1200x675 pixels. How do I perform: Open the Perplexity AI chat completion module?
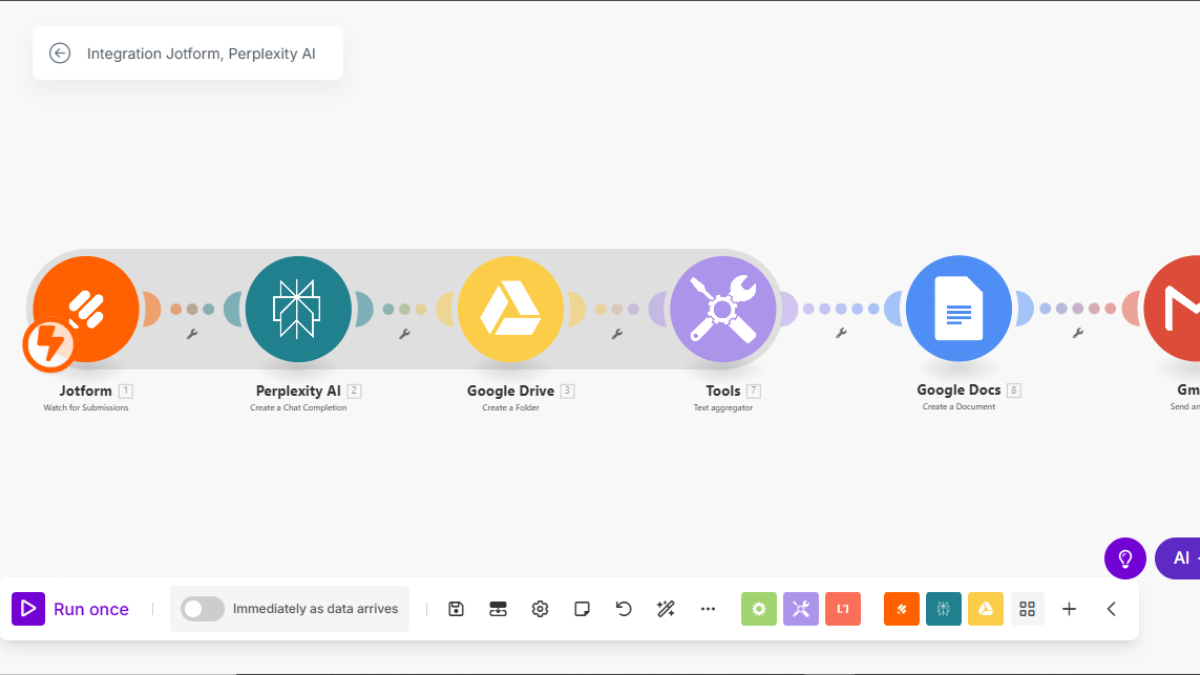tap(298, 309)
